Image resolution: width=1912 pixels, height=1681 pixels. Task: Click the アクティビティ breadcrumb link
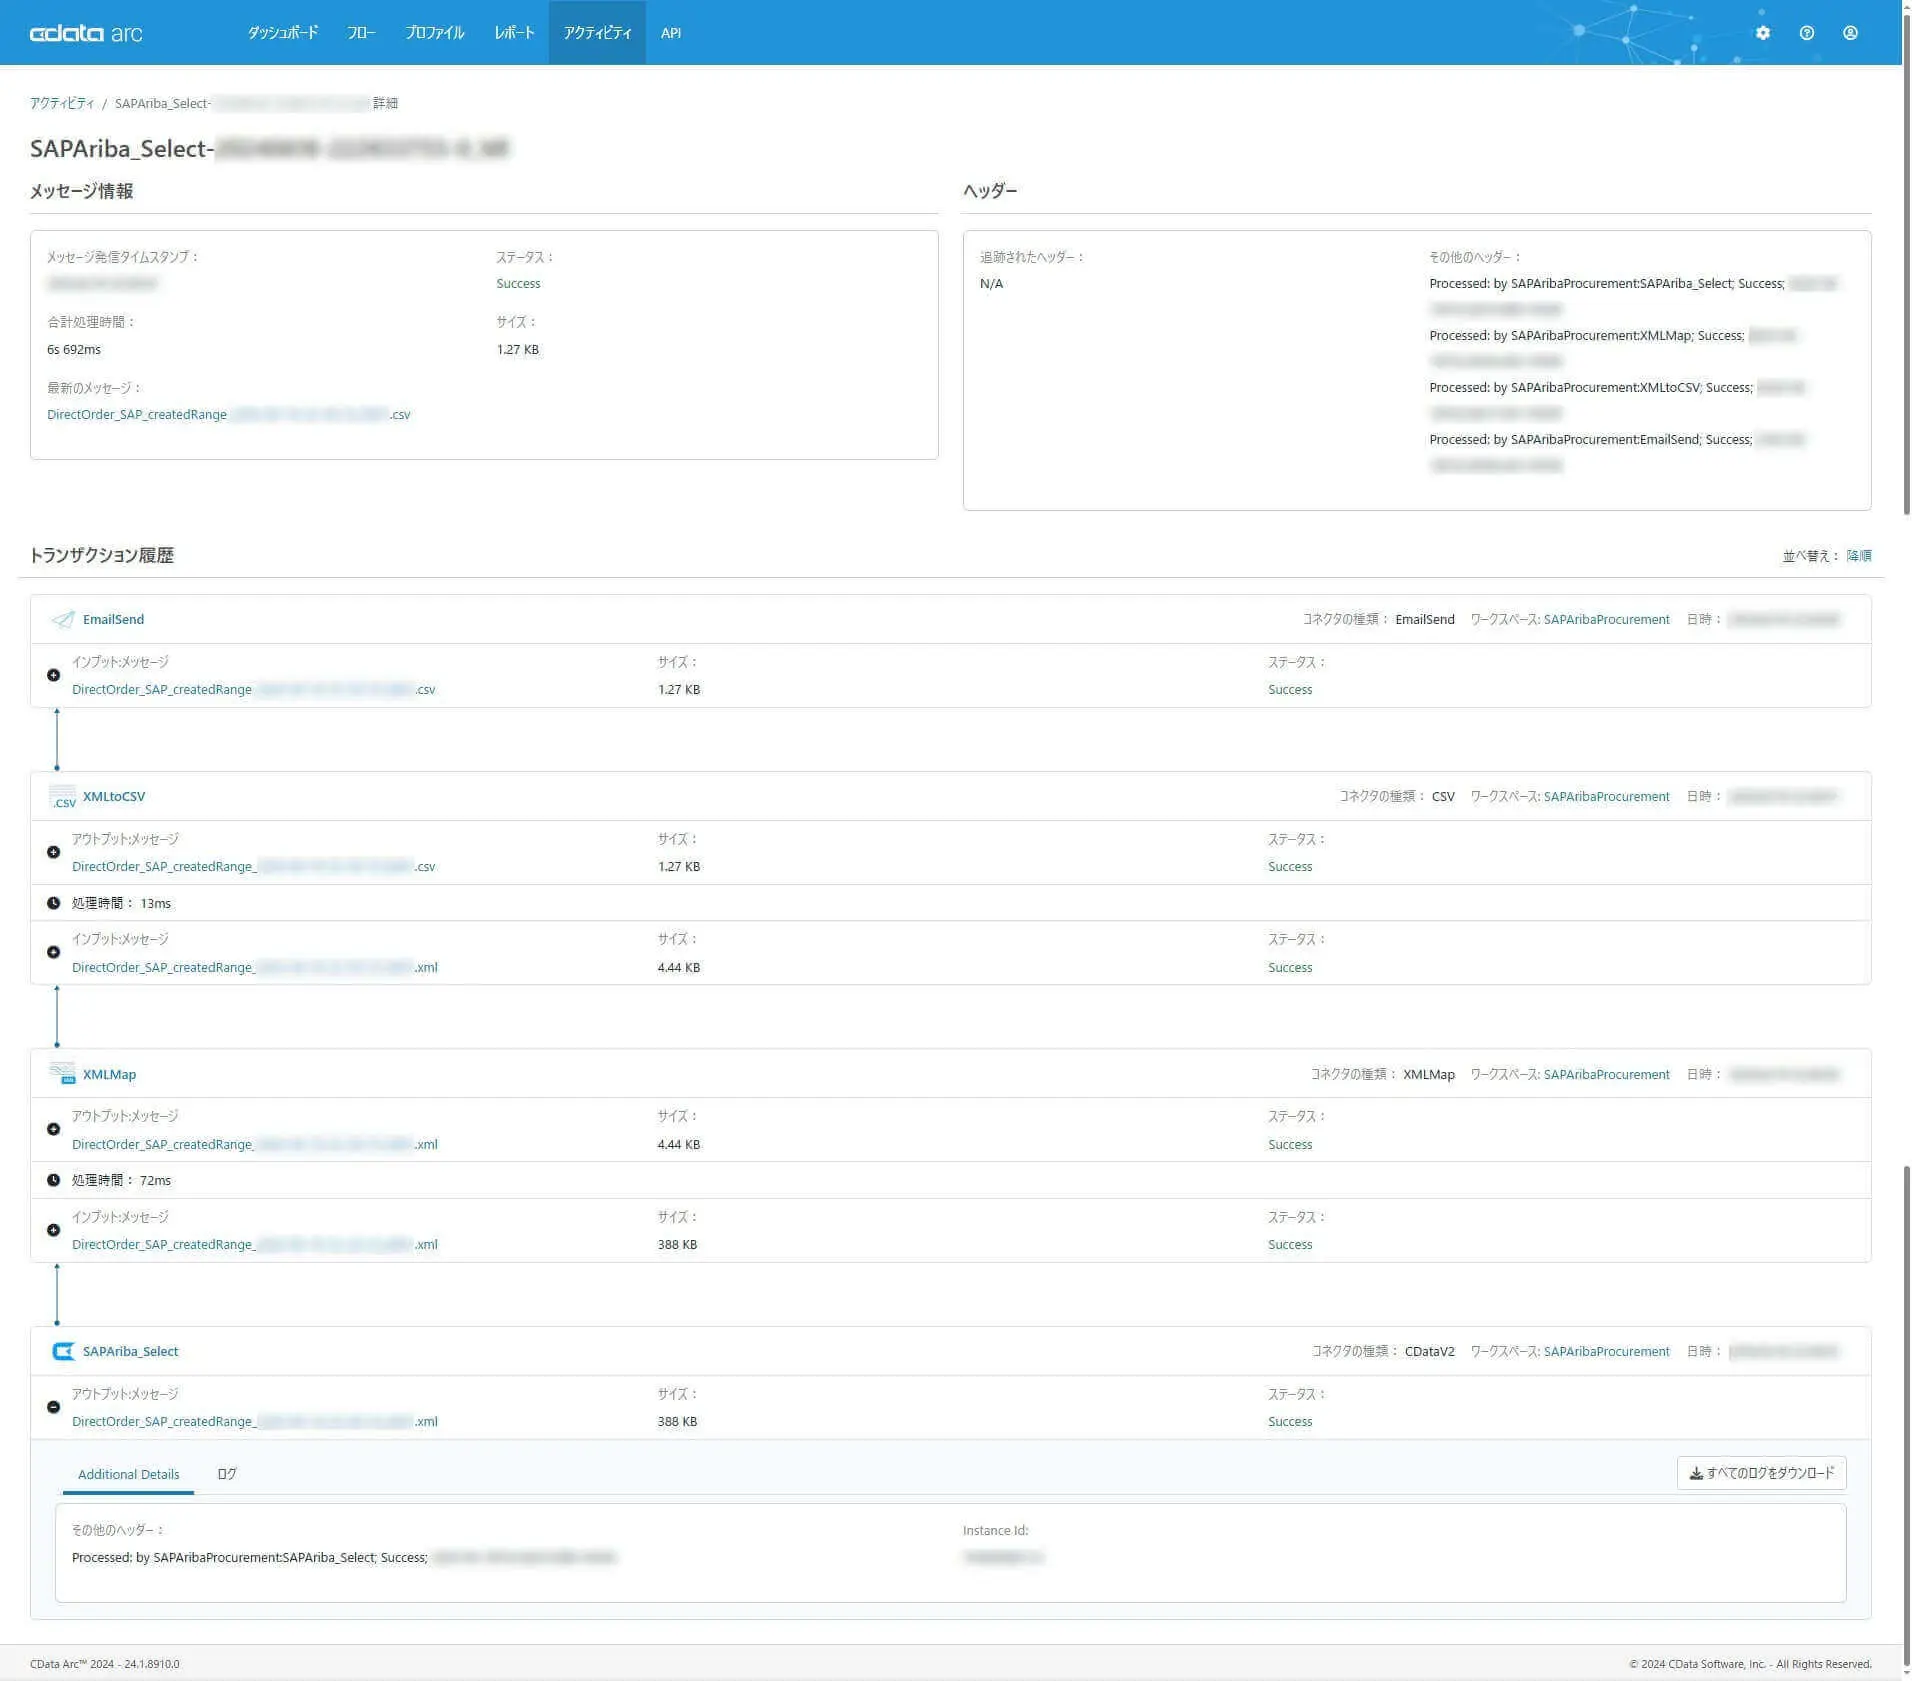coord(62,103)
